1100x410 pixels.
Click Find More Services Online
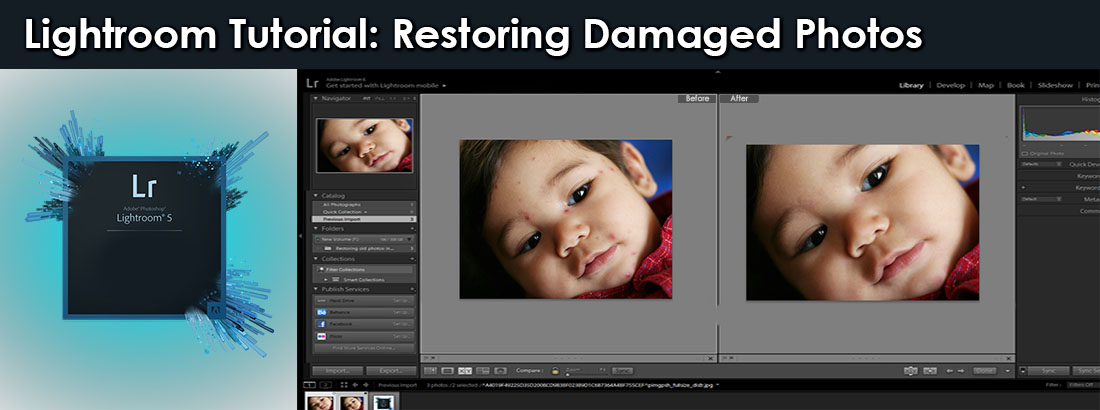[363, 348]
